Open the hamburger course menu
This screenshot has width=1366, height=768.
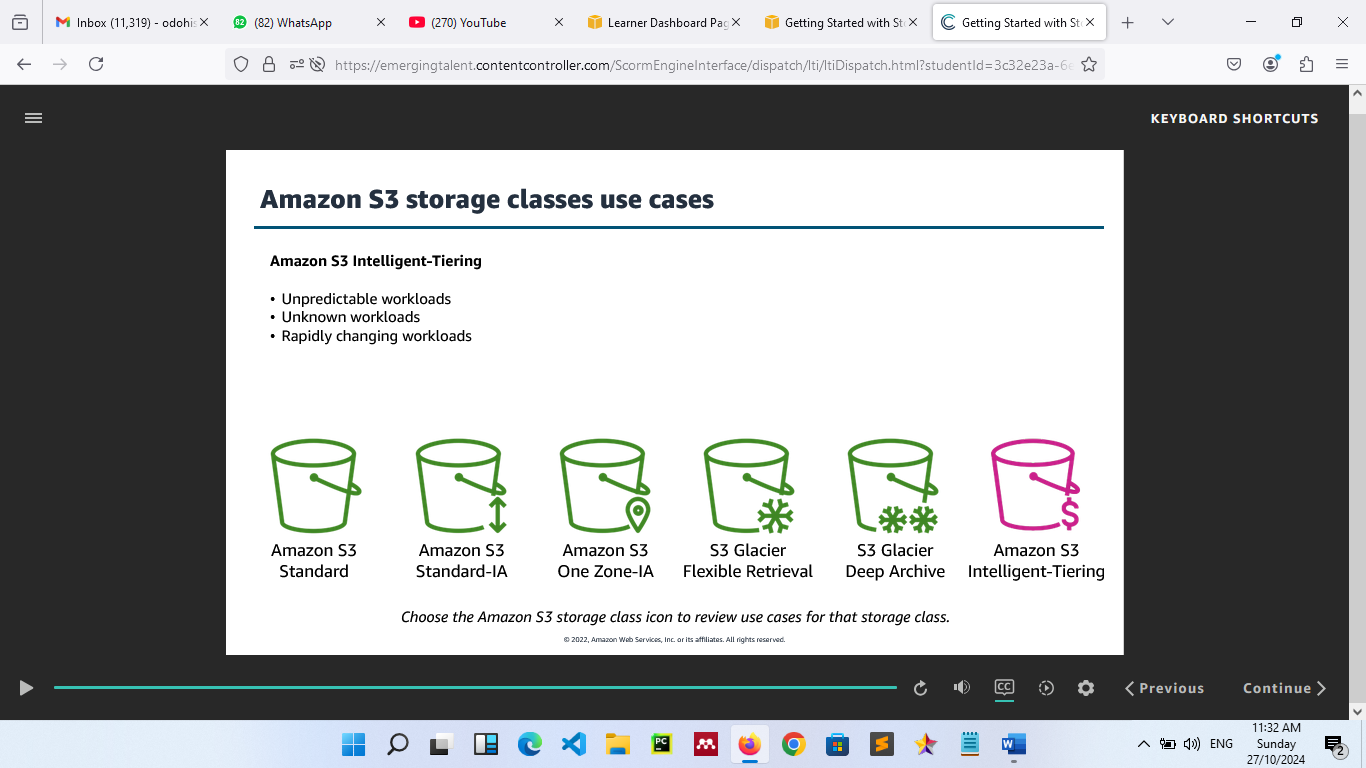33,118
